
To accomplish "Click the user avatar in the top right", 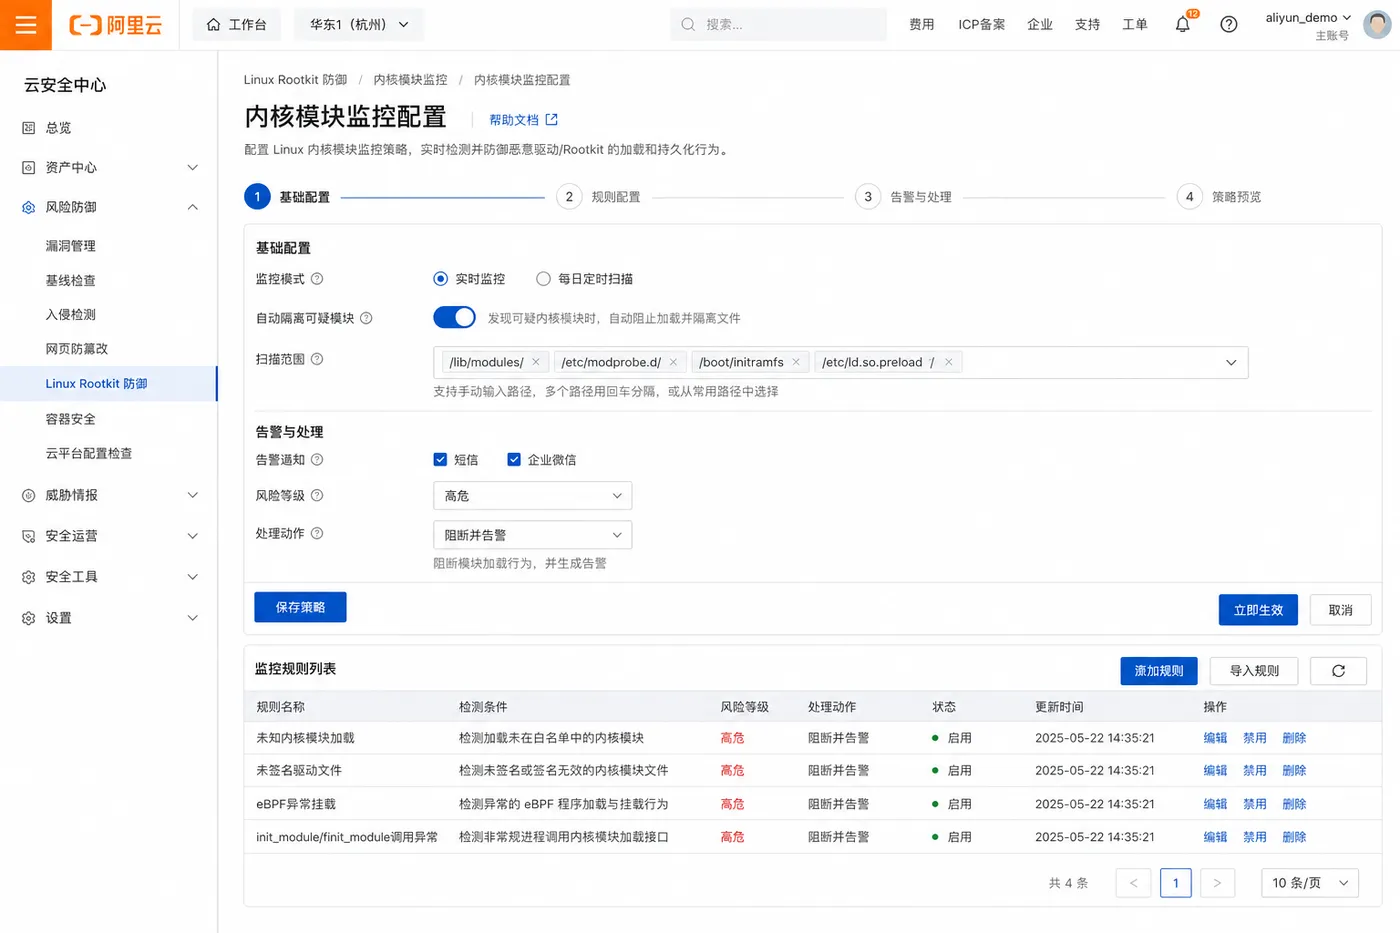I will point(1377,24).
